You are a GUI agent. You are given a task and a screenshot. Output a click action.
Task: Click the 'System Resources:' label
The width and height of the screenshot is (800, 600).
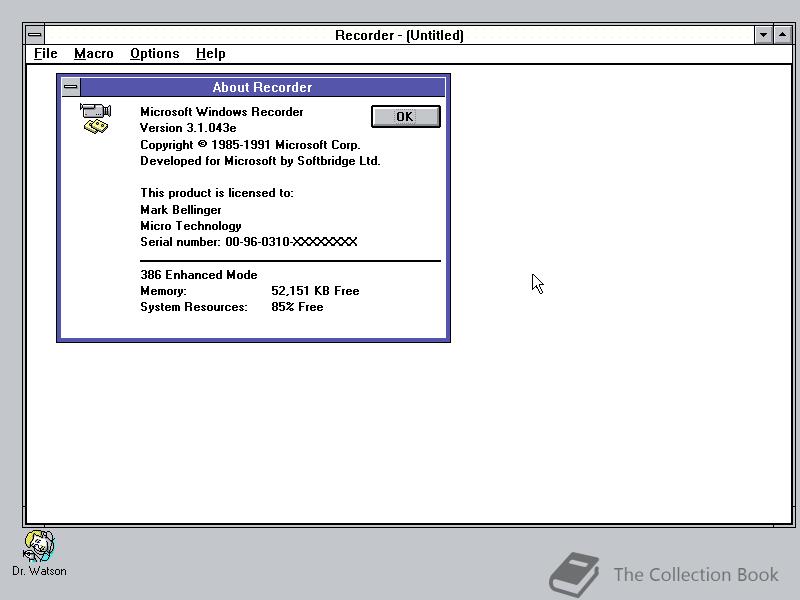click(x=194, y=307)
